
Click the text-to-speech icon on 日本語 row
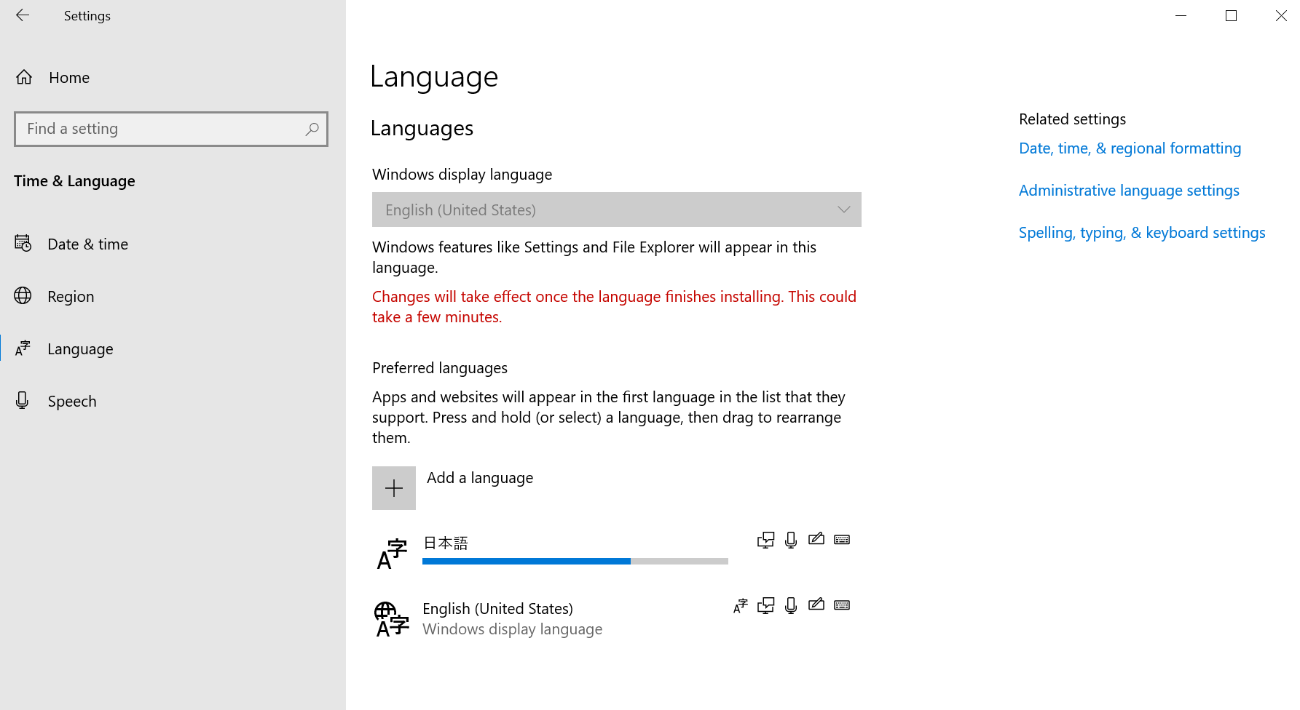click(x=766, y=540)
